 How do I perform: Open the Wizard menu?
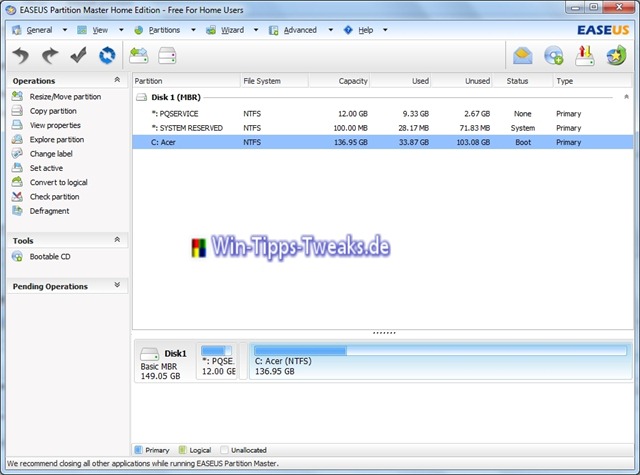232,30
